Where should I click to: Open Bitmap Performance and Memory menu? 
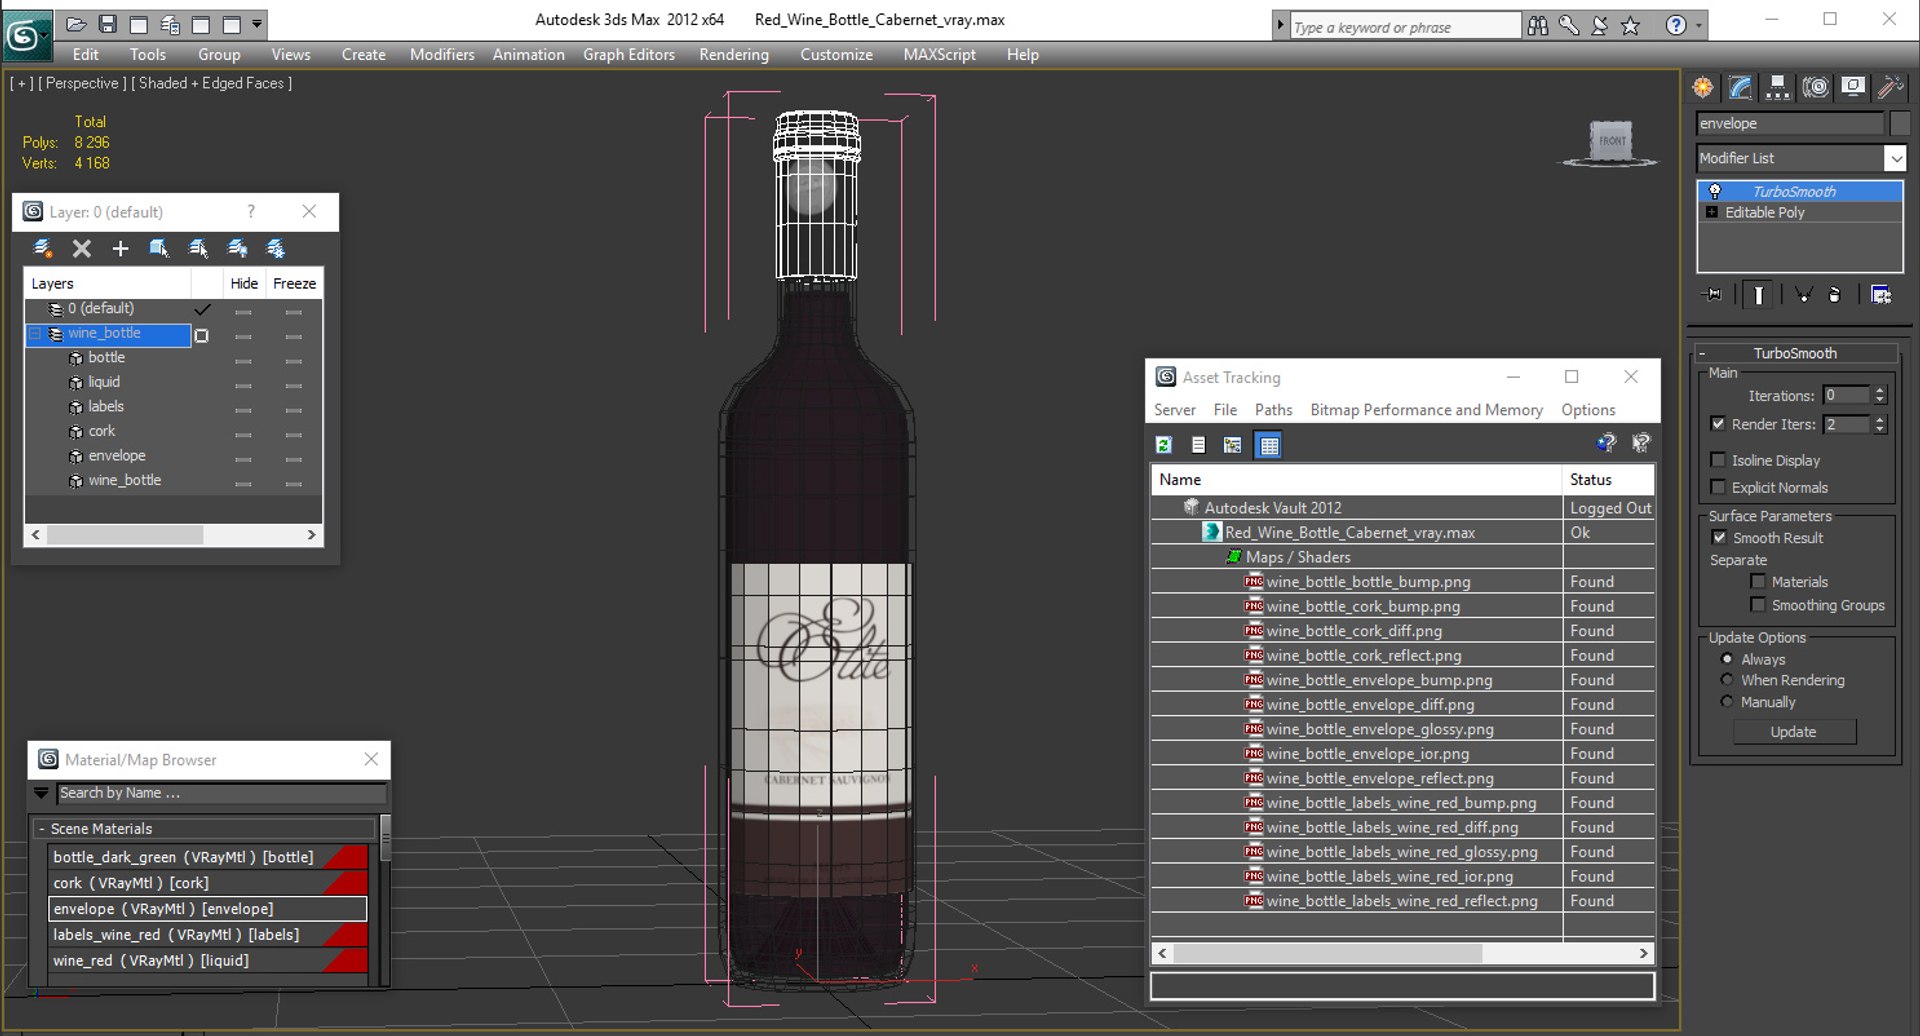coord(1426,410)
